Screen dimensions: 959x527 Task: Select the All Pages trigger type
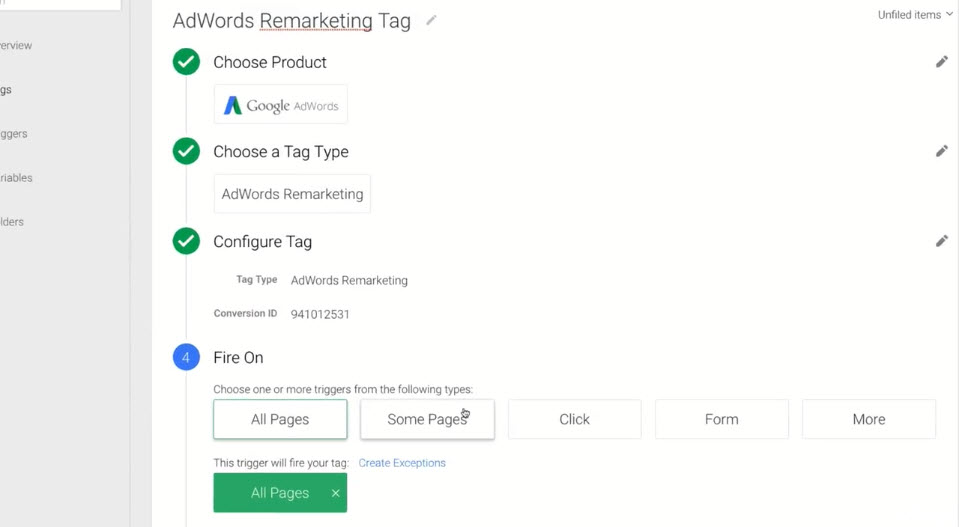(x=280, y=419)
